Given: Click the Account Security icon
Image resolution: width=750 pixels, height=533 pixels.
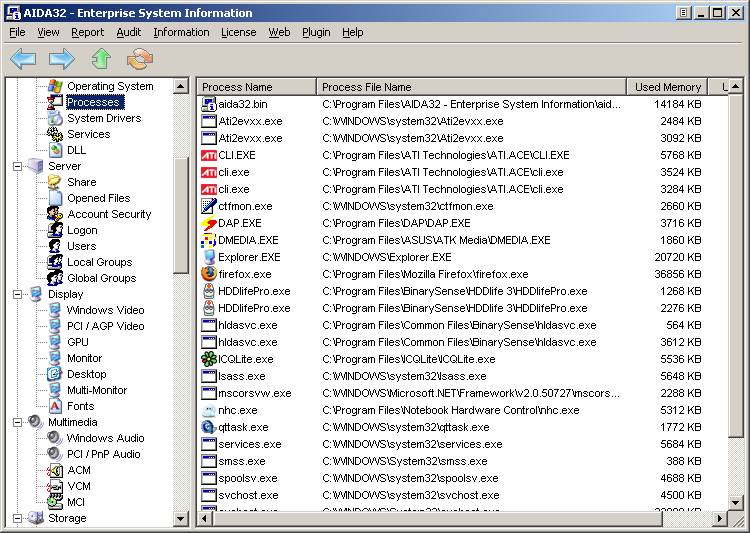Looking at the screenshot, I should pyautogui.click(x=55, y=214).
